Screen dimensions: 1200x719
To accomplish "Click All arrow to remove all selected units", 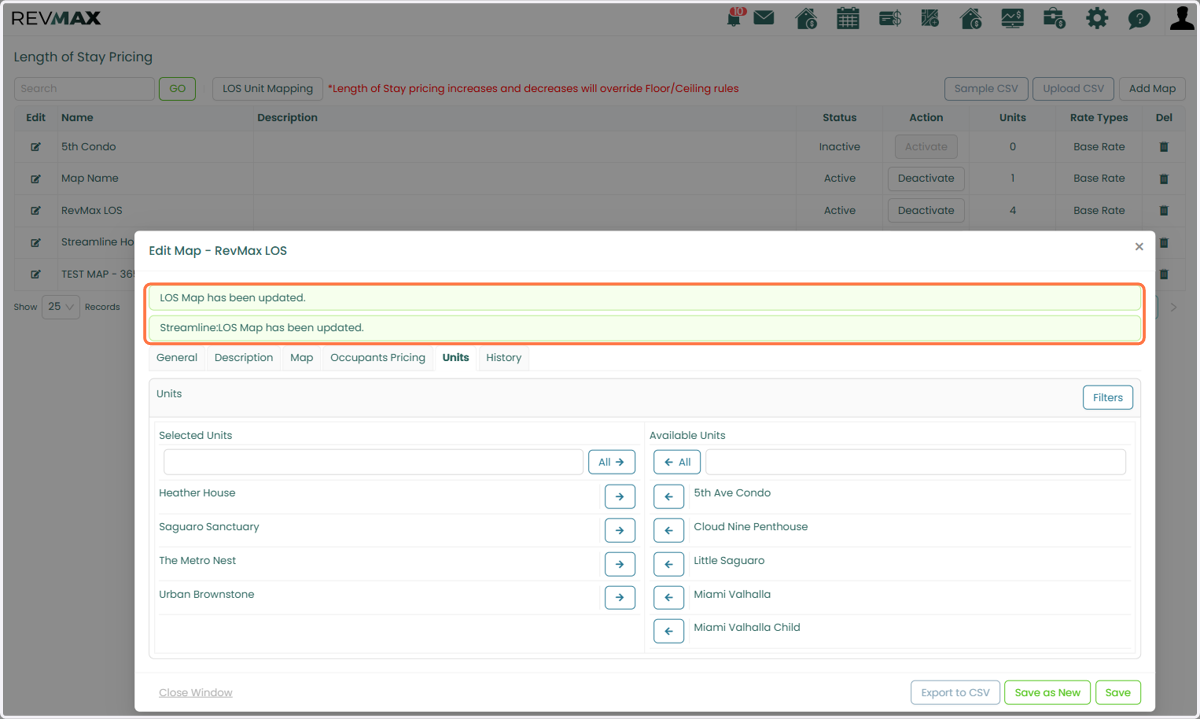I will [x=612, y=462].
